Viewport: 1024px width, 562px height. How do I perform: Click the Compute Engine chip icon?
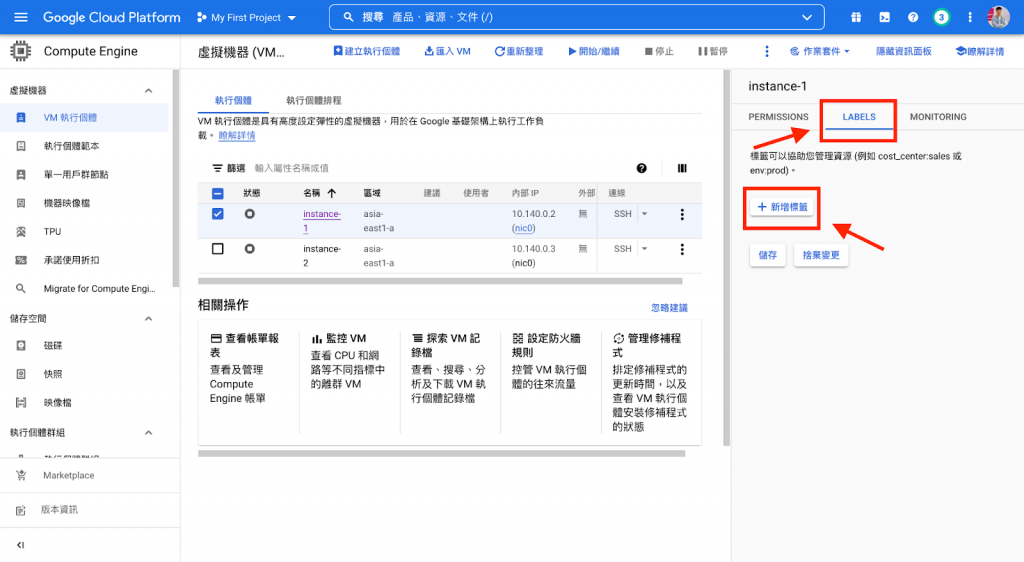(20, 51)
